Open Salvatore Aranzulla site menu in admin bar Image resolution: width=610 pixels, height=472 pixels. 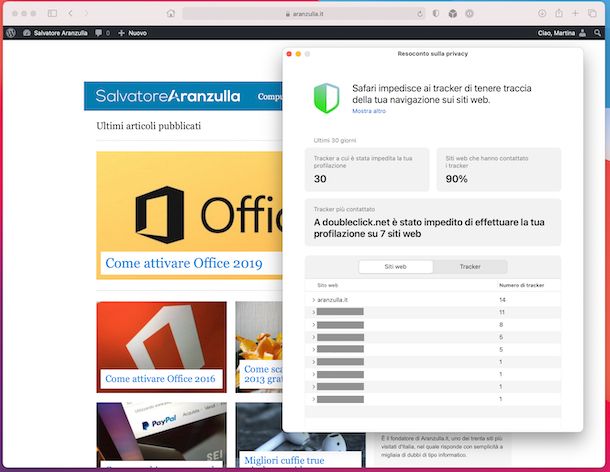tap(55, 33)
